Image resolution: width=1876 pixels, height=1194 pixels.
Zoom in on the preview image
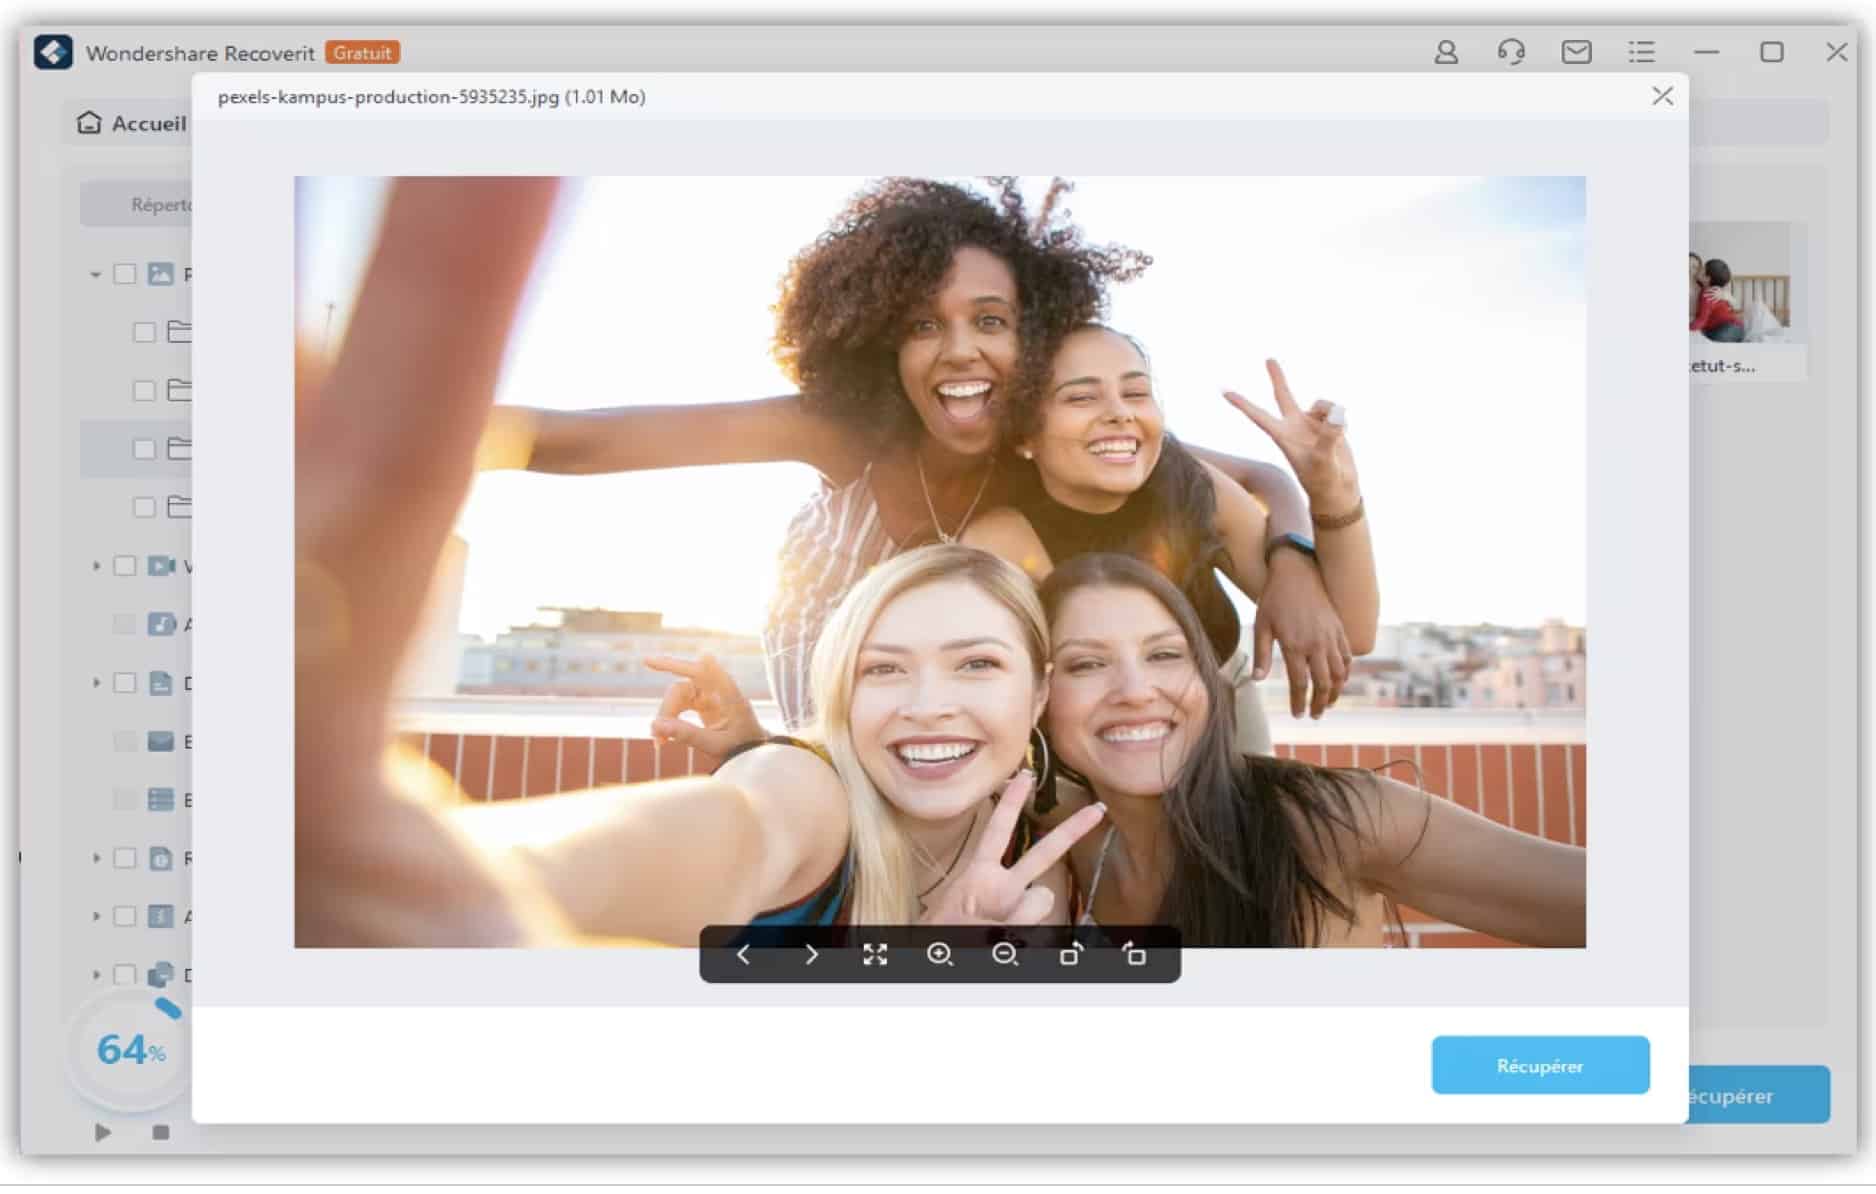939,955
